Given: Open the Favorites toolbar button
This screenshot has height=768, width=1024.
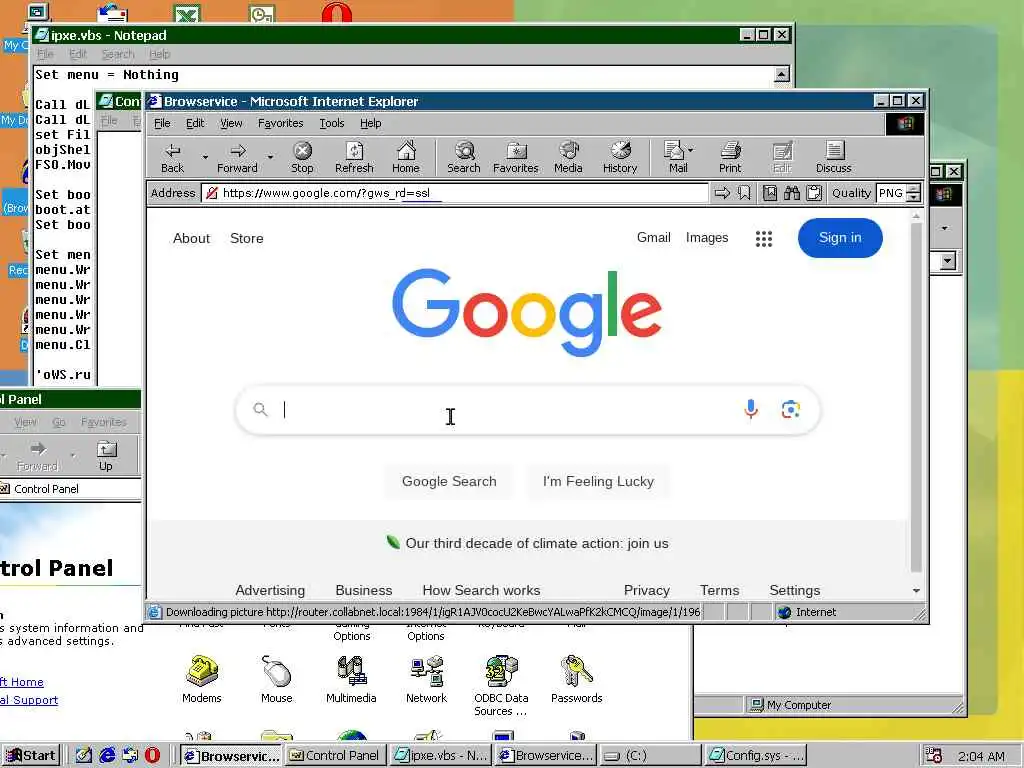Looking at the screenshot, I should point(515,157).
